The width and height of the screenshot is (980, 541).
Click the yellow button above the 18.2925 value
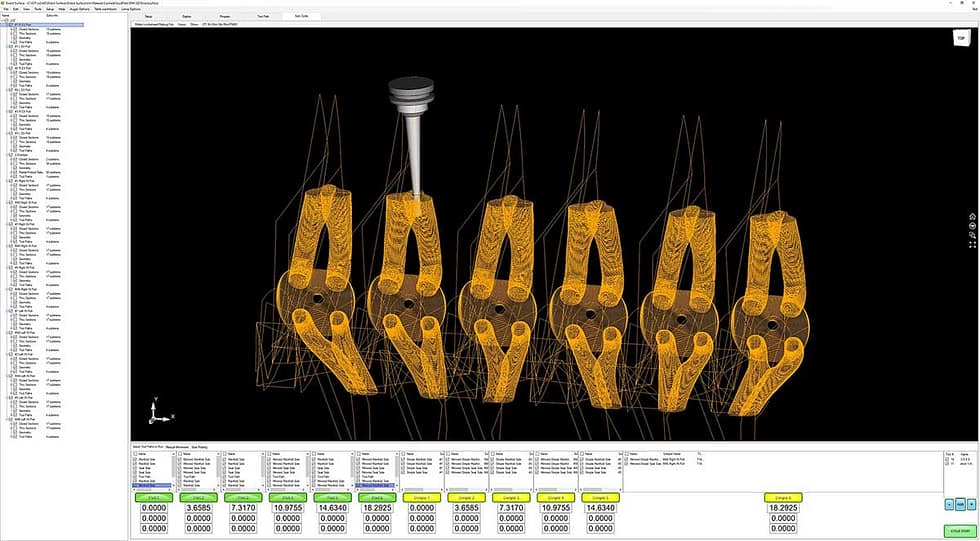coord(783,498)
